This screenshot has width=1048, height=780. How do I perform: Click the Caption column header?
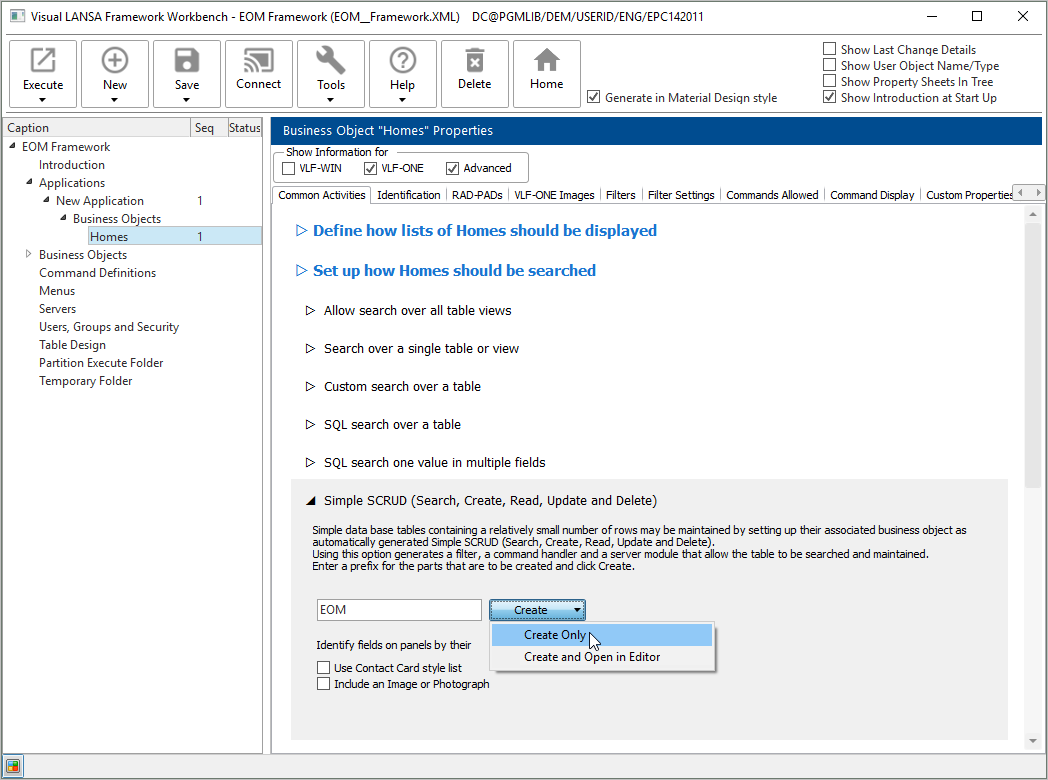pyautogui.click(x=96, y=128)
